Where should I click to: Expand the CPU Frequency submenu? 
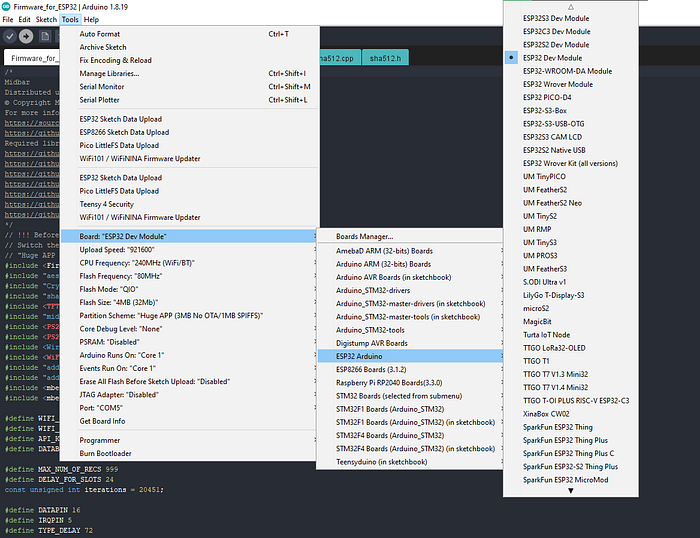pos(189,263)
